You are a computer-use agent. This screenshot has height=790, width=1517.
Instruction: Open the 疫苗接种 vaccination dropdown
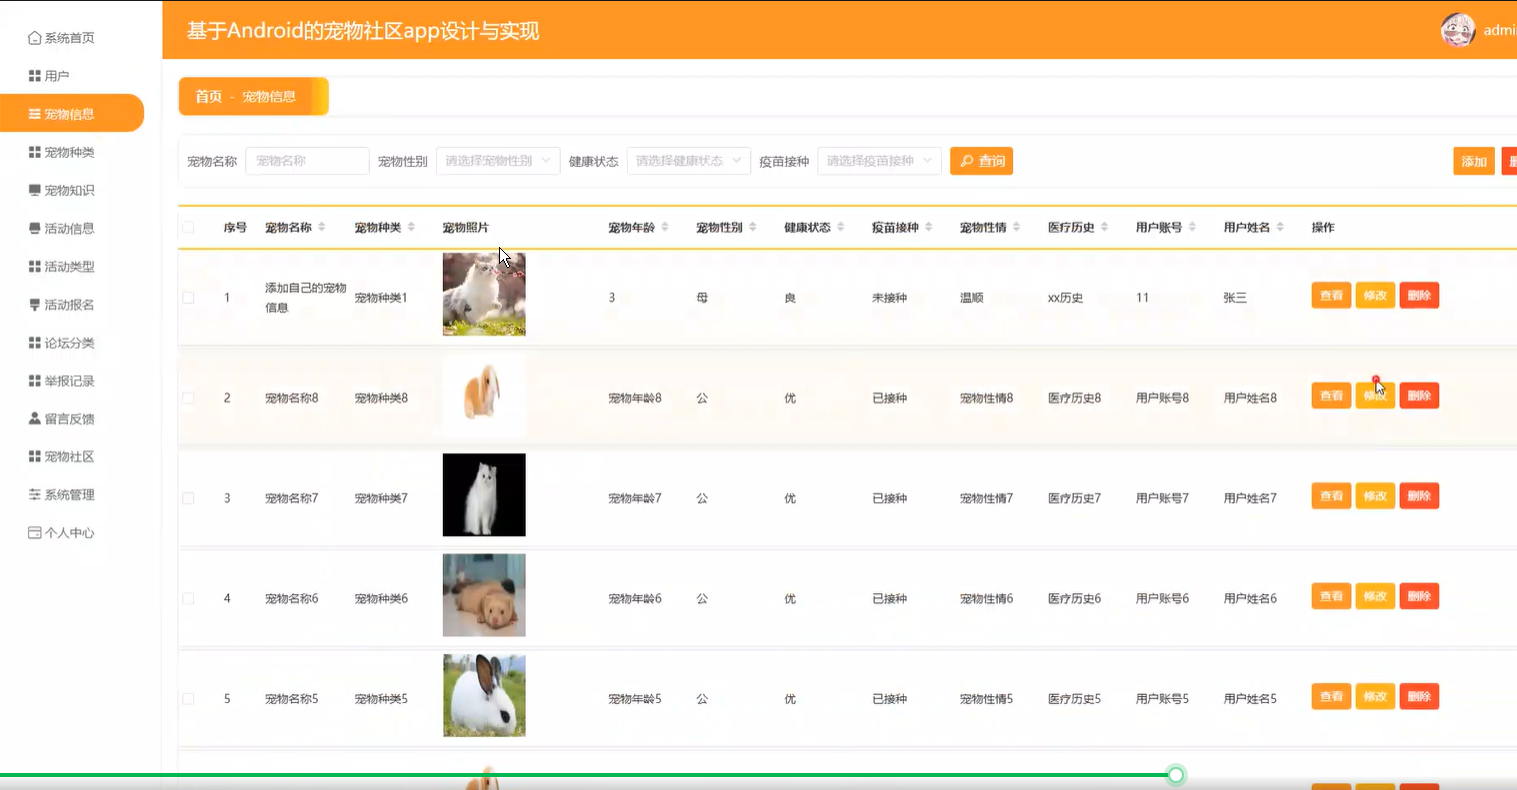879,160
